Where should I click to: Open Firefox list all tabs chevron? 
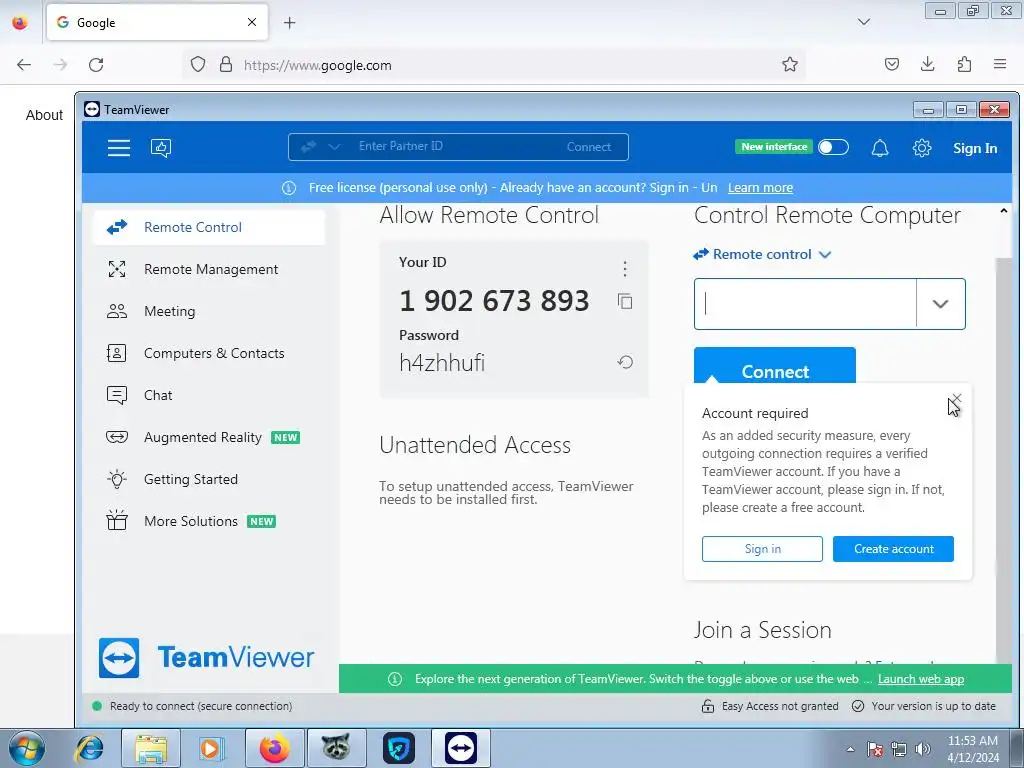863,22
